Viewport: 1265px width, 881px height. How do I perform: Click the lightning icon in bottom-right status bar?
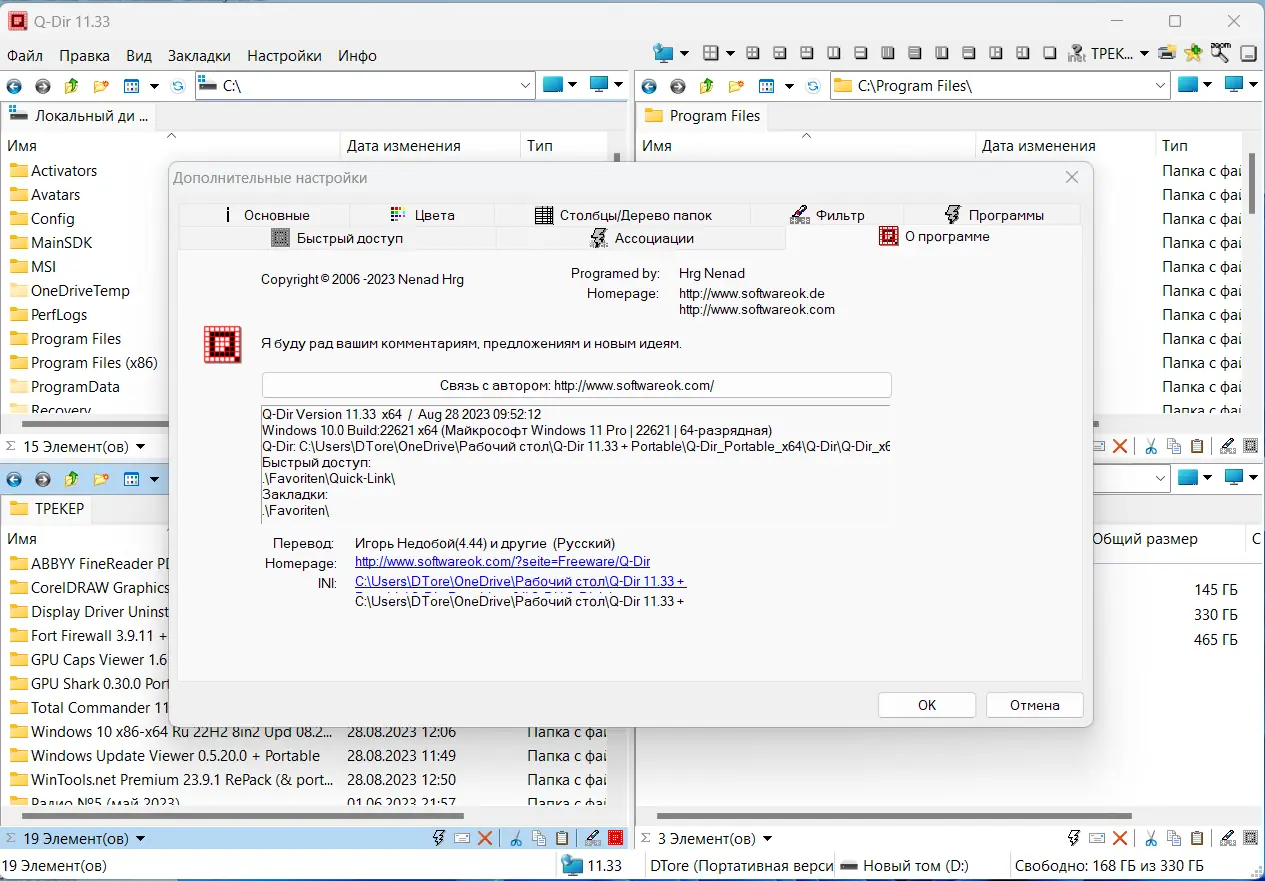[x=1074, y=838]
